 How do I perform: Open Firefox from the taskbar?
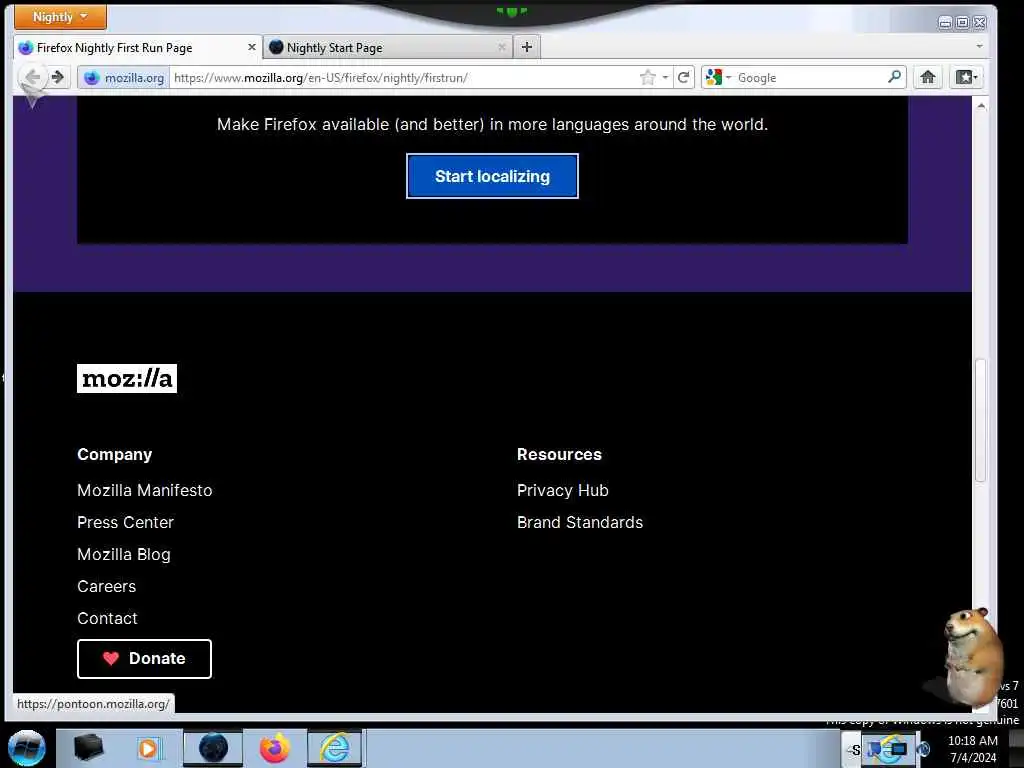(x=274, y=748)
